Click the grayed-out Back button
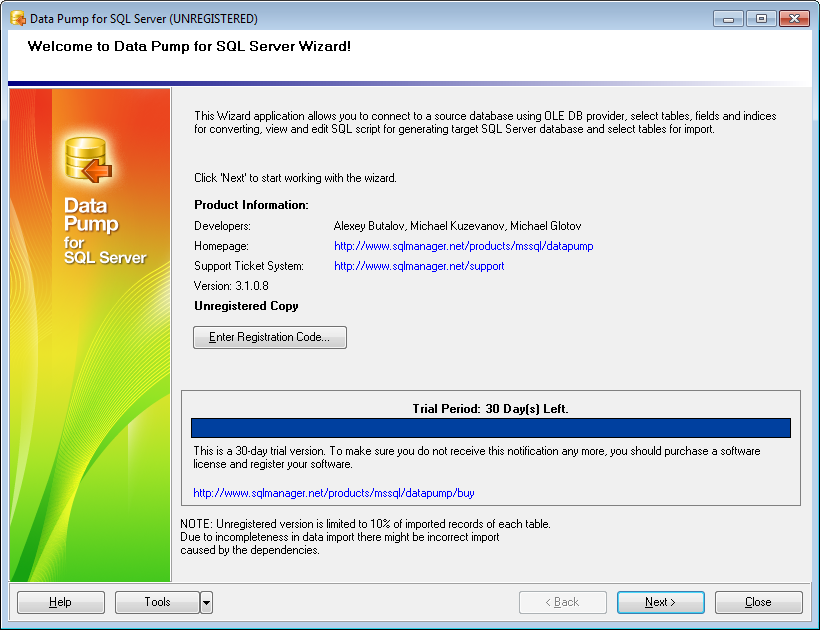820x630 pixels. 562,602
